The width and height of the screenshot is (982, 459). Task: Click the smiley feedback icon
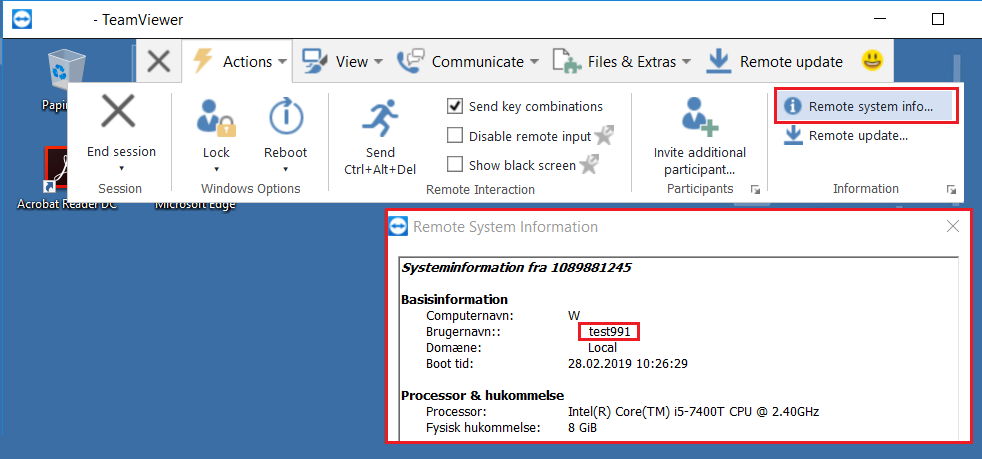pos(872,61)
